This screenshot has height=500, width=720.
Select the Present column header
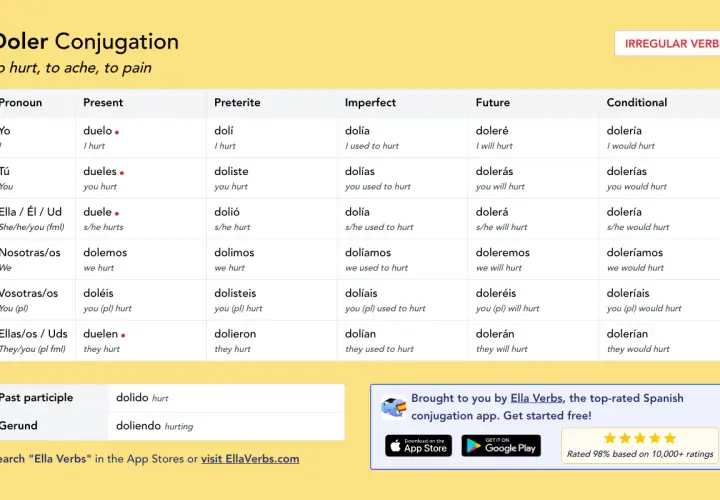pyautogui.click(x=103, y=102)
